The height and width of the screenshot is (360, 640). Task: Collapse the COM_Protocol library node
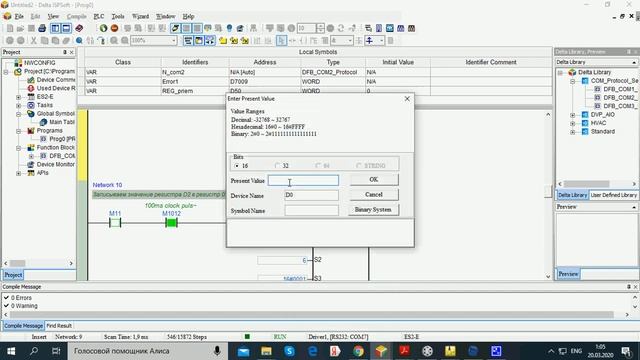pos(572,81)
